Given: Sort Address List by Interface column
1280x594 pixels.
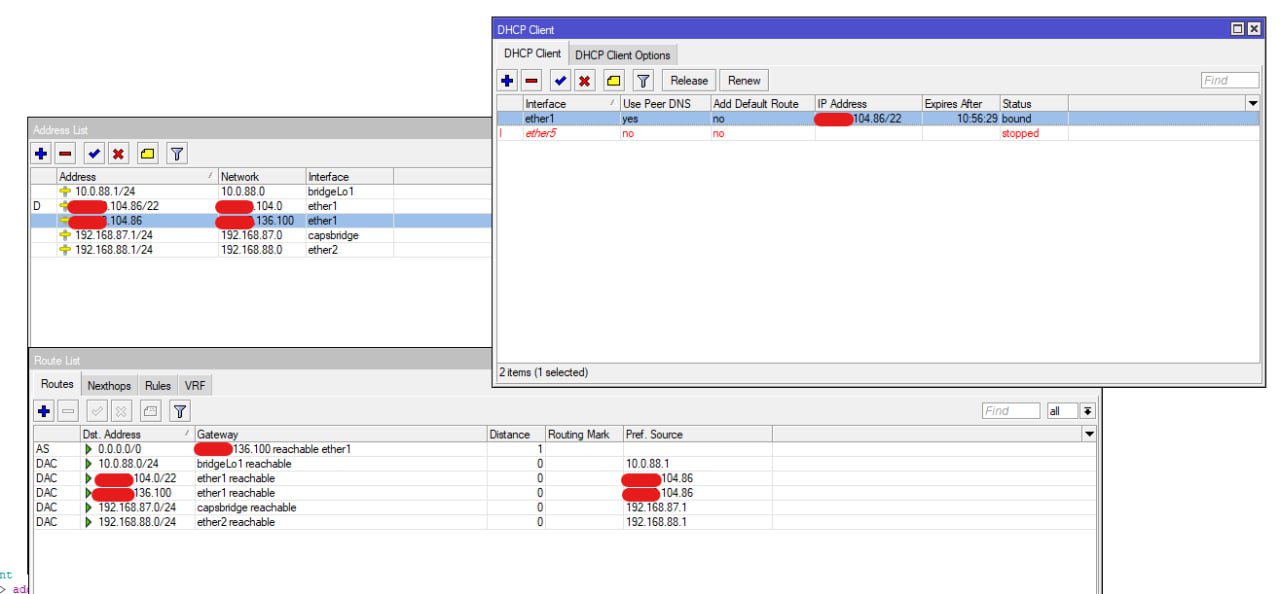Looking at the screenshot, I should (349, 177).
